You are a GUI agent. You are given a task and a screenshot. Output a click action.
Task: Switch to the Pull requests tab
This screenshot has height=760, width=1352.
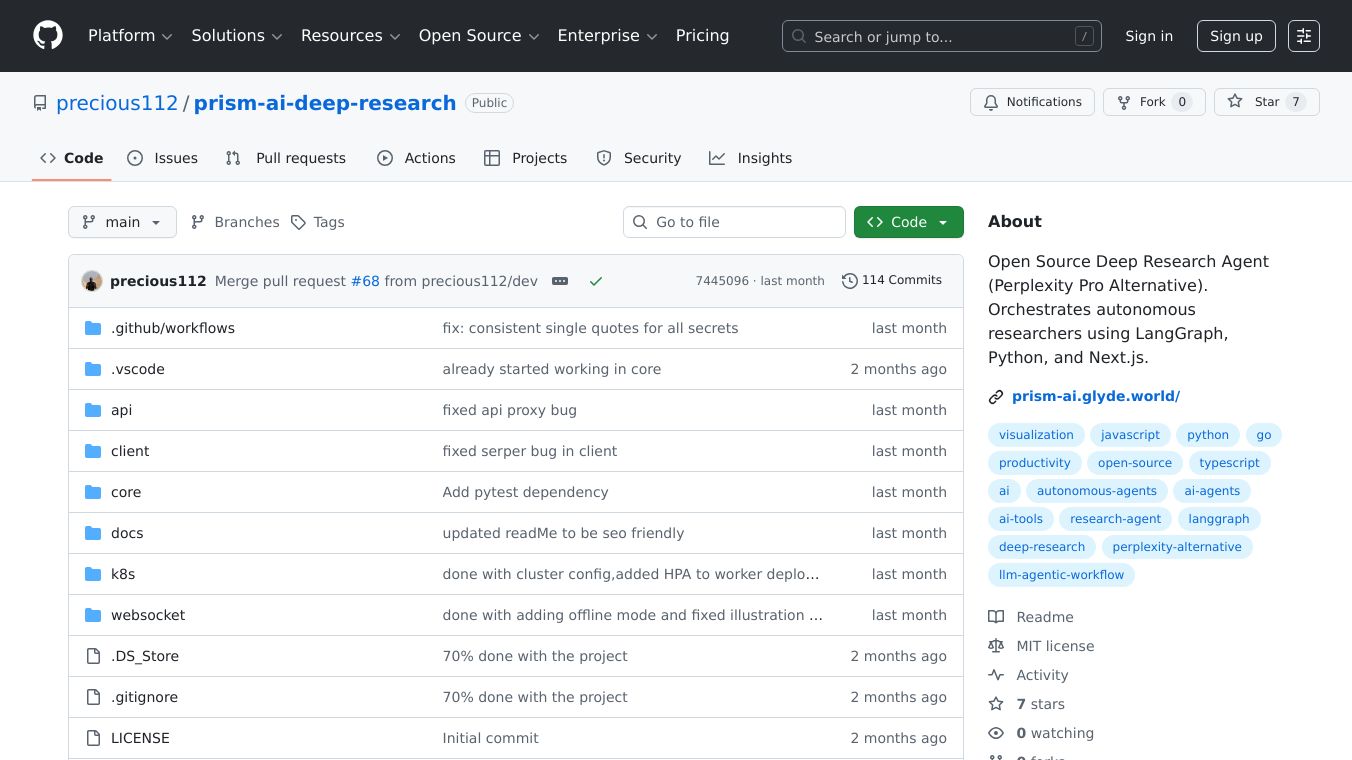coord(286,158)
